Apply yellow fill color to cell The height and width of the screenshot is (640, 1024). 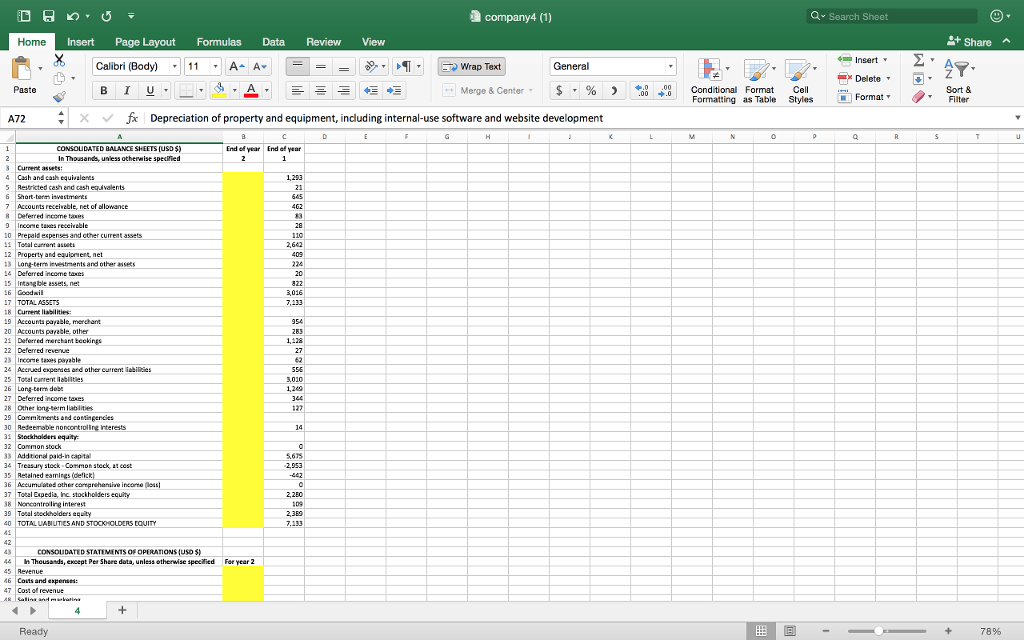coord(219,90)
